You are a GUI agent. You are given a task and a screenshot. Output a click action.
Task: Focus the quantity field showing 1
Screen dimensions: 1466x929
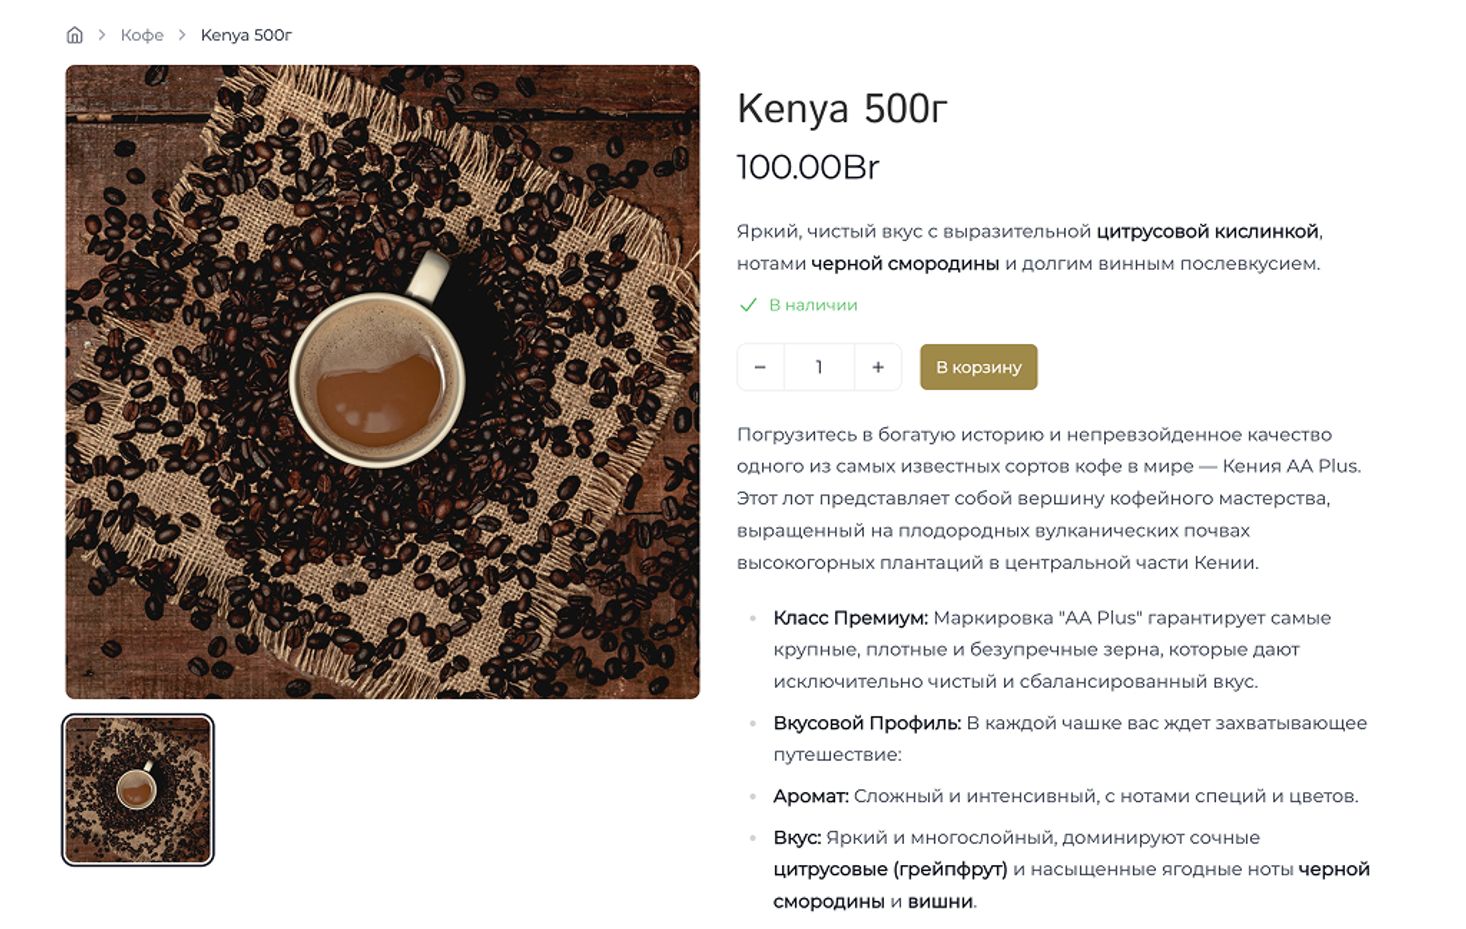click(x=819, y=367)
